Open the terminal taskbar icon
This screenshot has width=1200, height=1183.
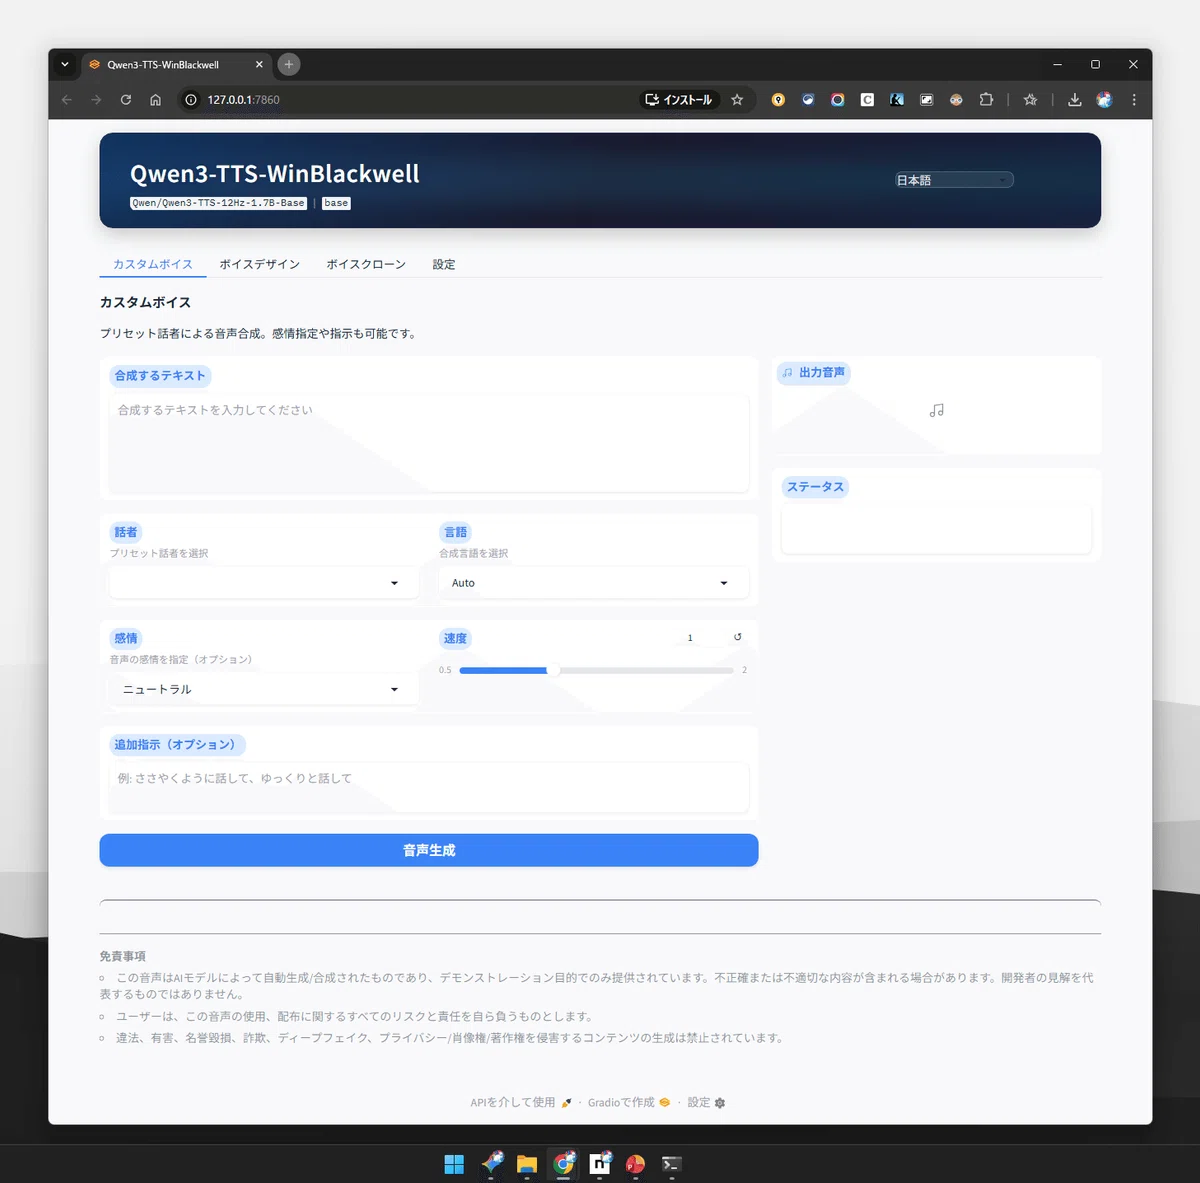coord(672,1164)
